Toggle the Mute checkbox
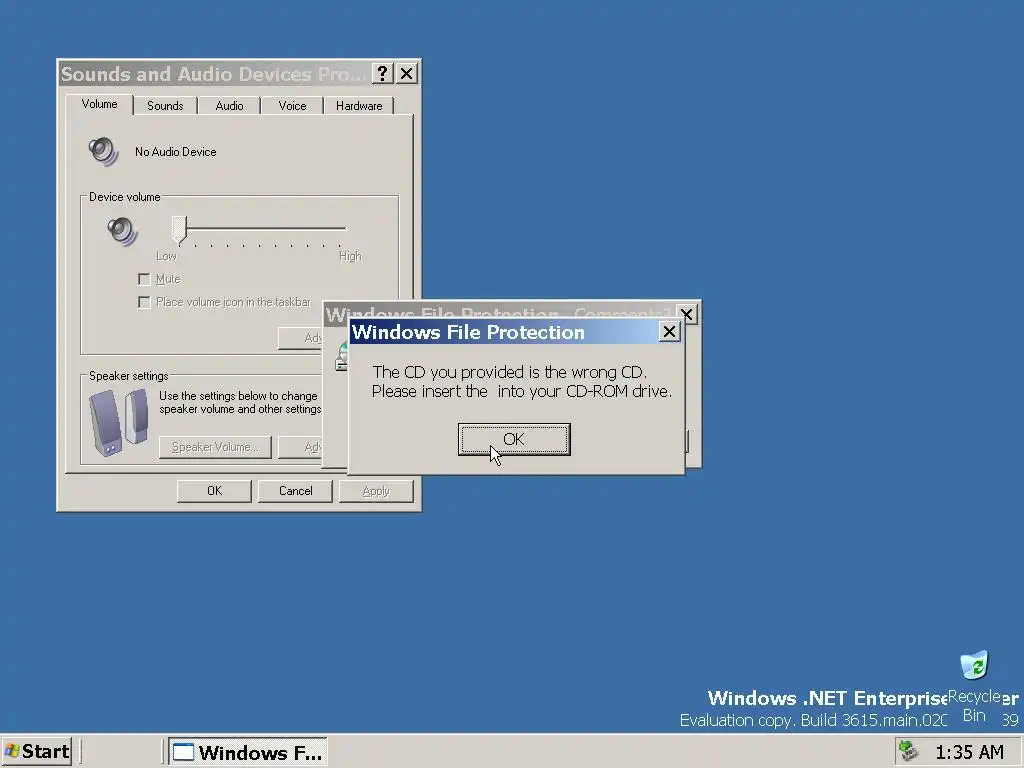Viewport: 1024px width, 768px height. pyautogui.click(x=144, y=280)
